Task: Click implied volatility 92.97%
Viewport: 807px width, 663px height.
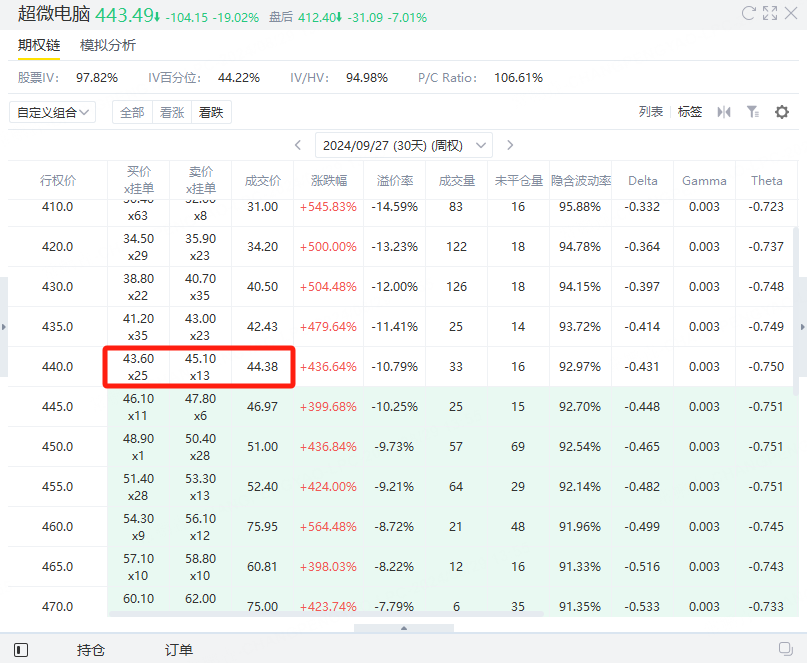Action: click(x=580, y=367)
